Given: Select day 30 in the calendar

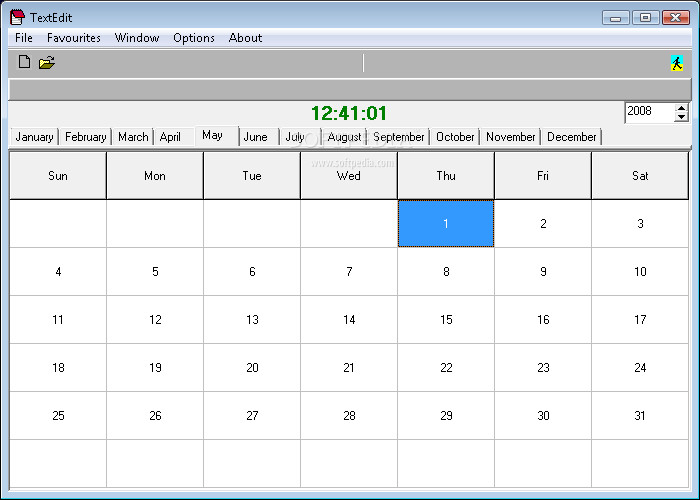Looking at the screenshot, I should tap(543, 416).
